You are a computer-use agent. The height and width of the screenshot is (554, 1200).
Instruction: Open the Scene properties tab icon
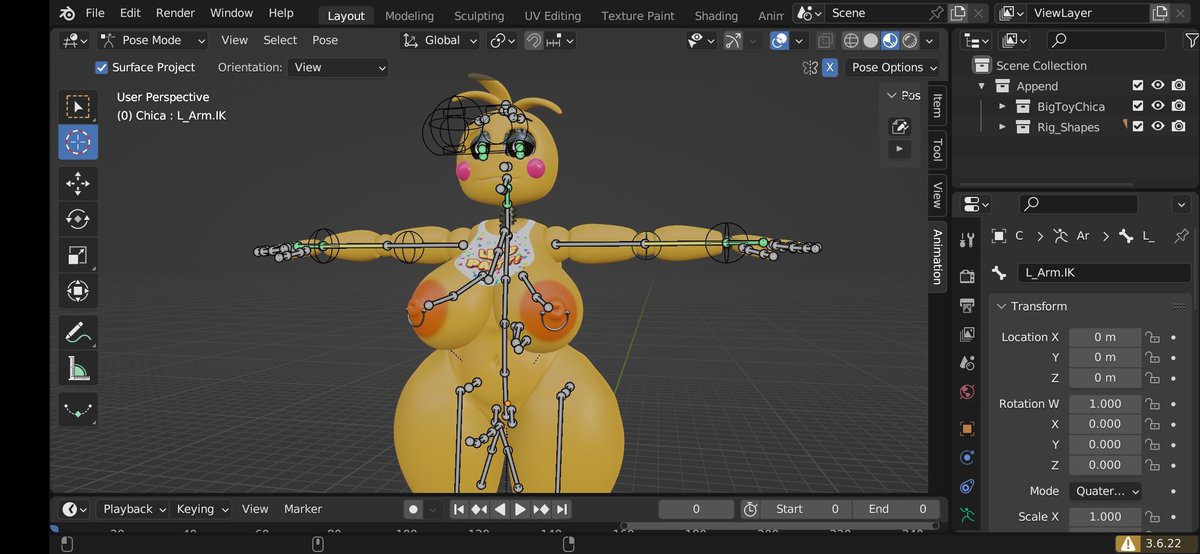(966, 363)
